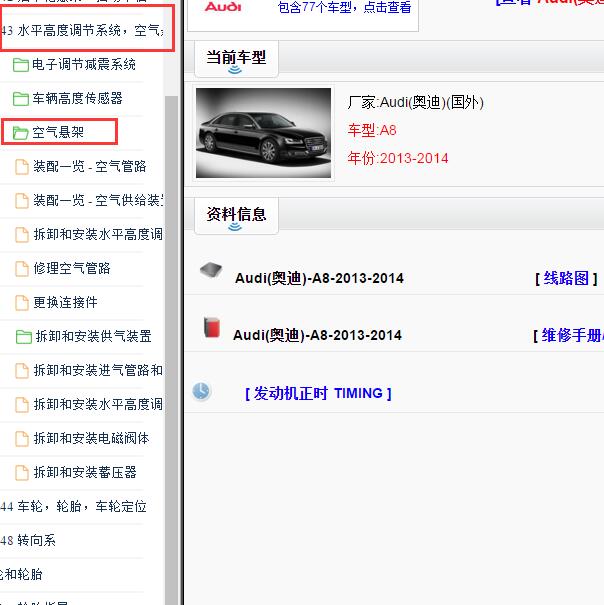Image resolution: width=604 pixels, height=605 pixels.
Task: Expand 44 车轮，轮胎，车轮定位 section
Action: tap(73, 506)
